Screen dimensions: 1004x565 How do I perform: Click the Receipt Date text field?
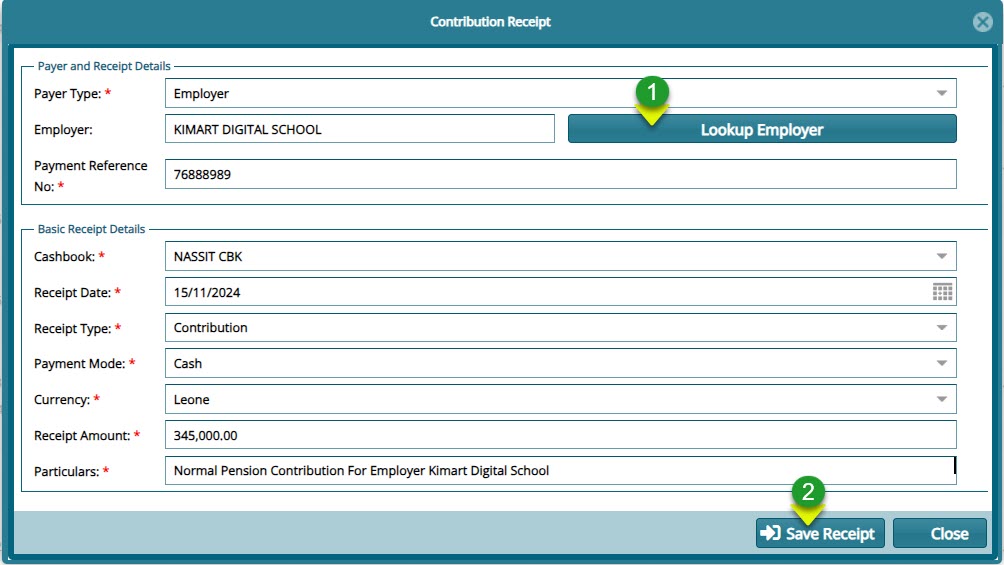pyautogui.click(x=545, y=292)
